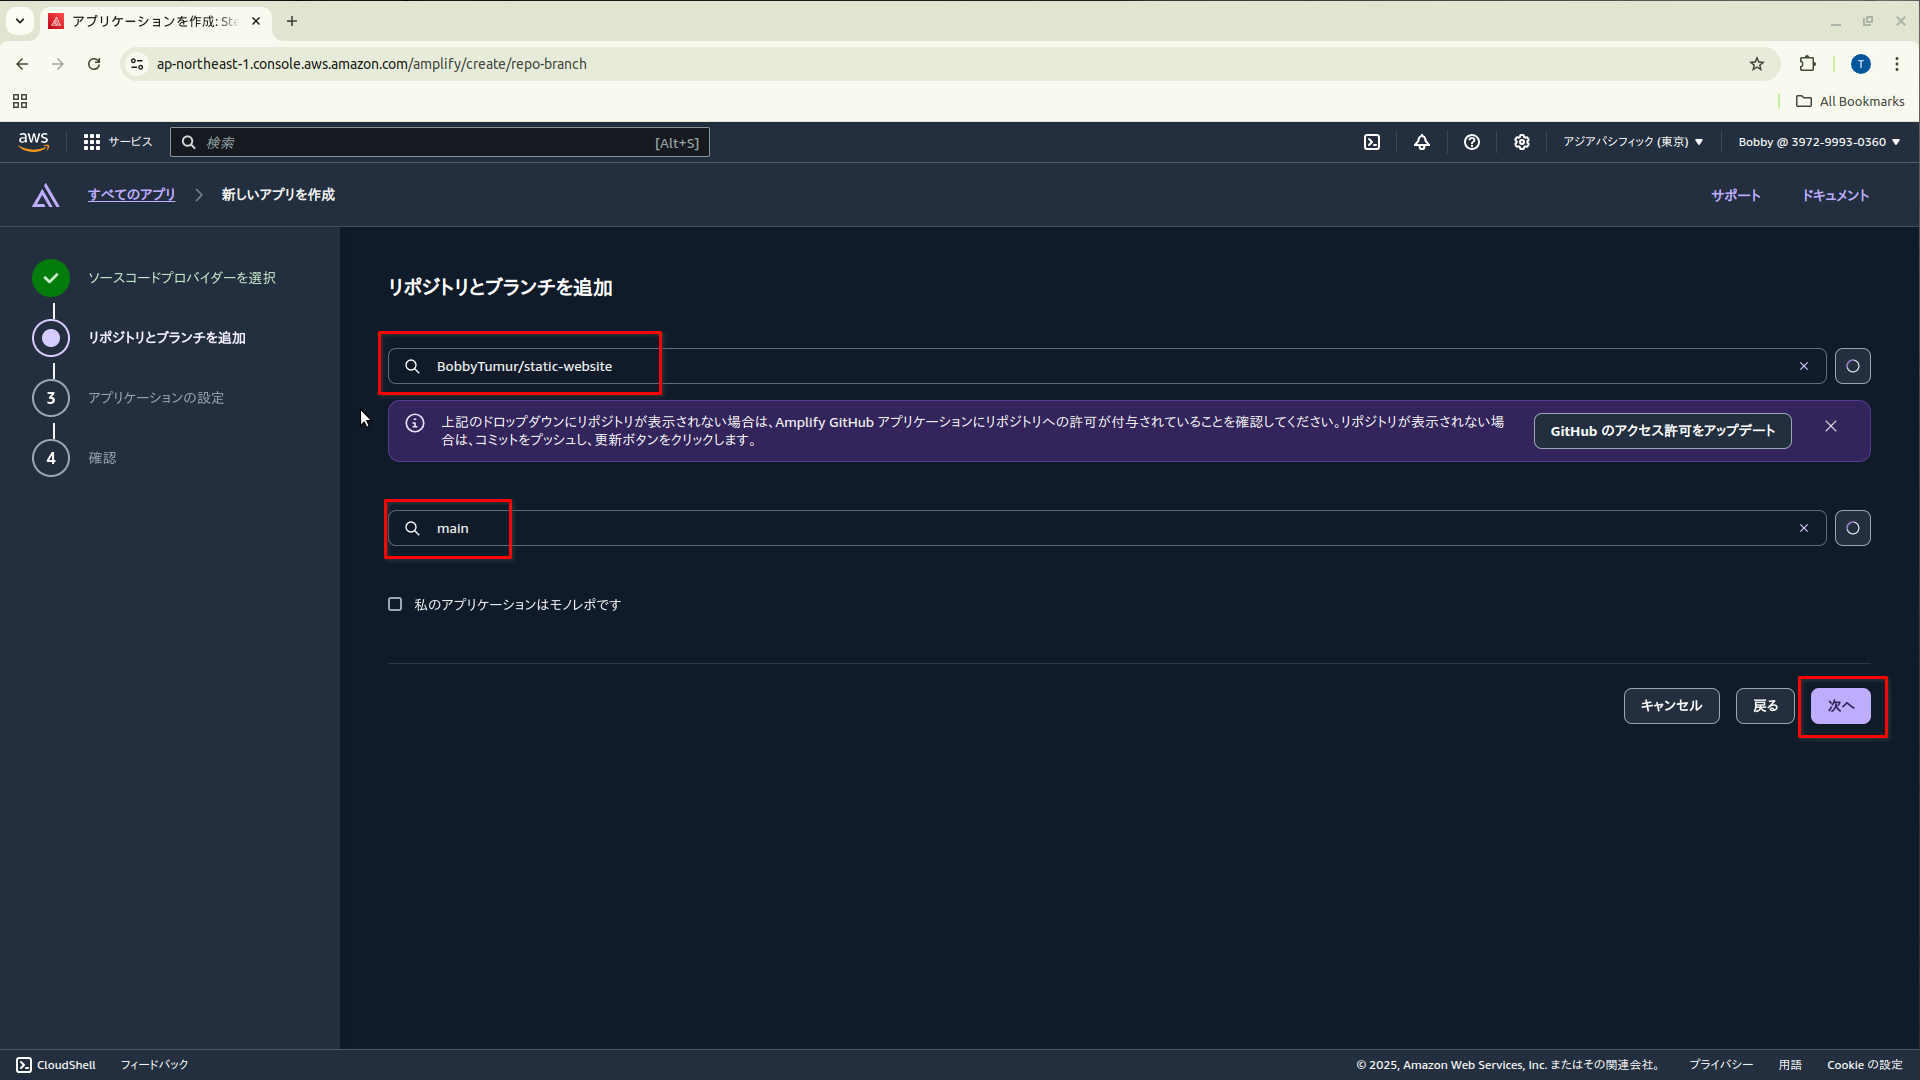Refresh the repository list
Viewport: 1920px width, 1080px height.
click(1852, 366)
